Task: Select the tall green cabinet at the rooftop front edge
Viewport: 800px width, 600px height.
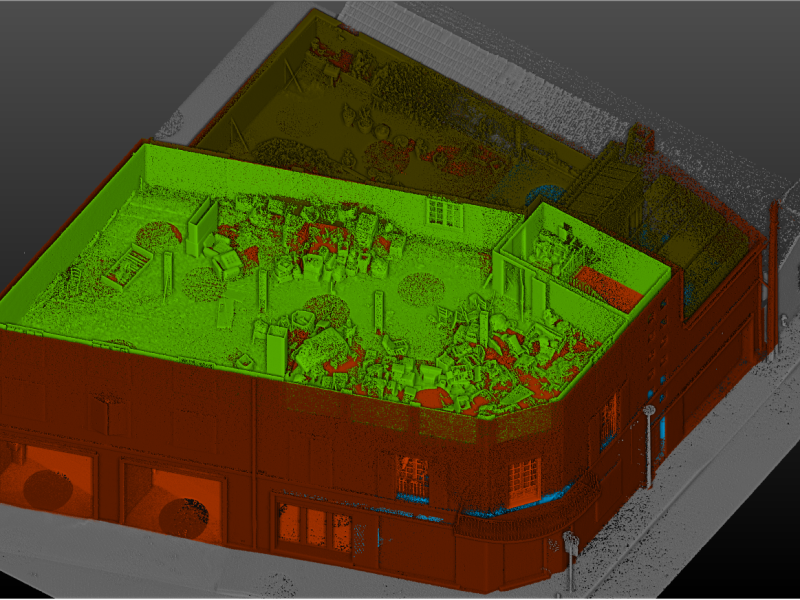Action: pyautogui.click(x=277, y=352)
